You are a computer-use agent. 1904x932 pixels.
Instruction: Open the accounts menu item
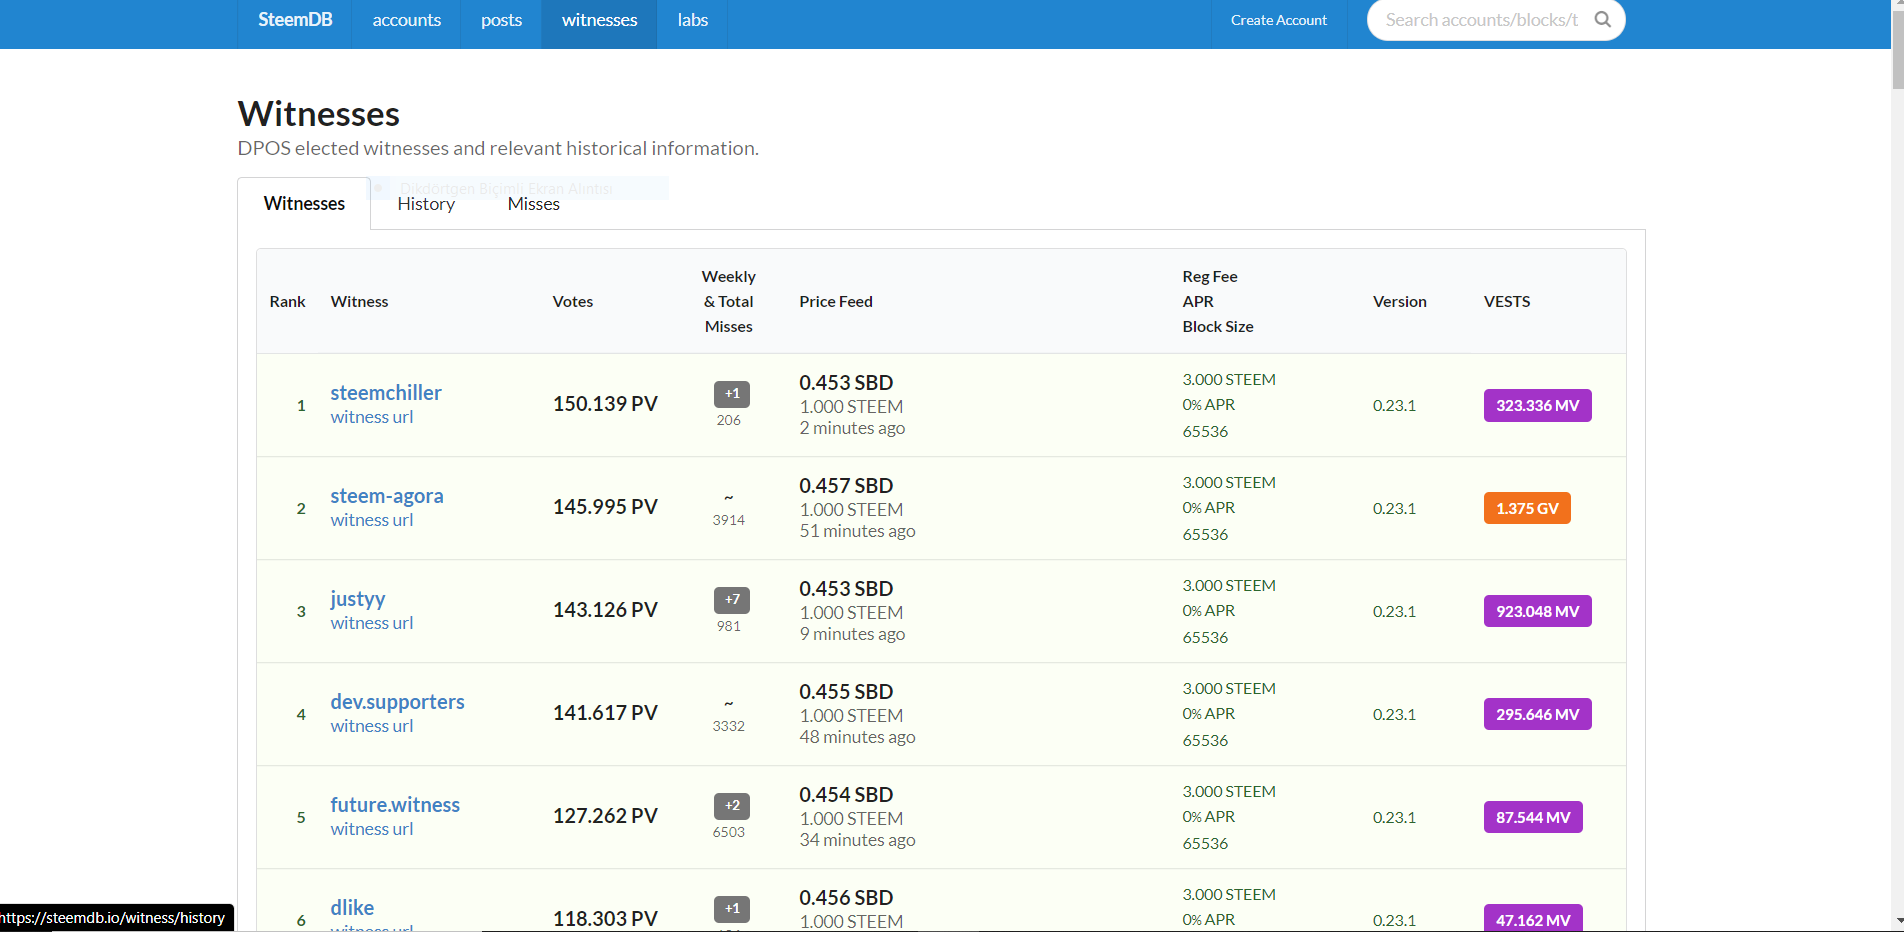[406, 20]
